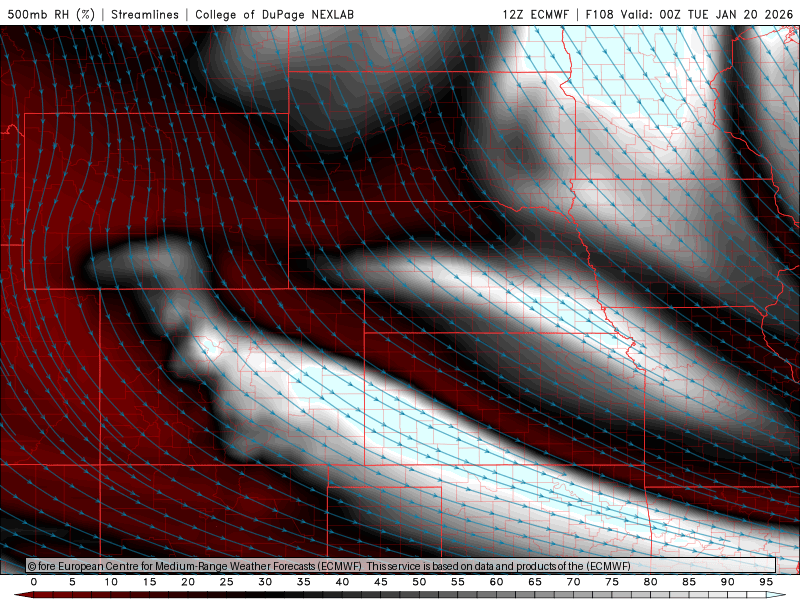The width and height of the screenshot is (800, 600).
Task: Click the "5" colorbar scale label
Action: [x=72, y=582]
